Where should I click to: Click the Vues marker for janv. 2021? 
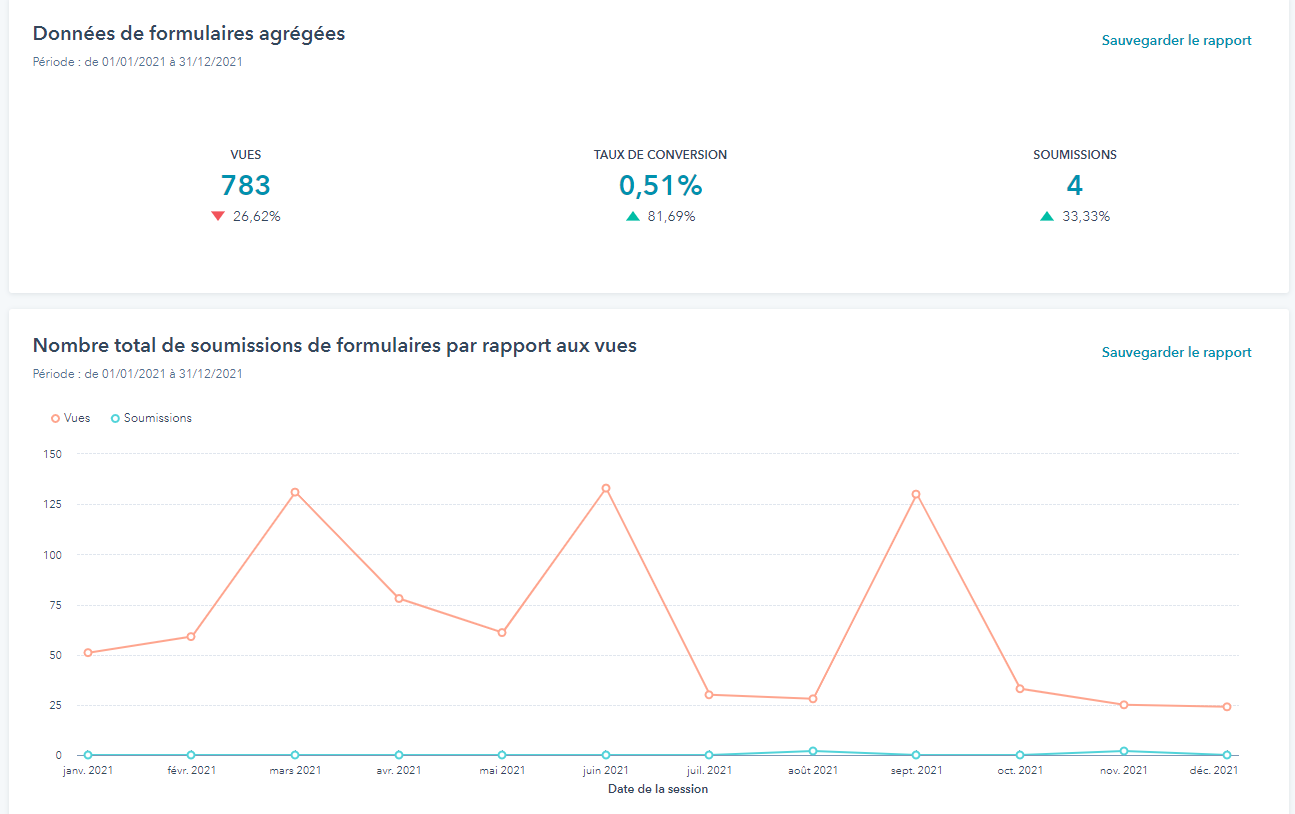(88, 653)
